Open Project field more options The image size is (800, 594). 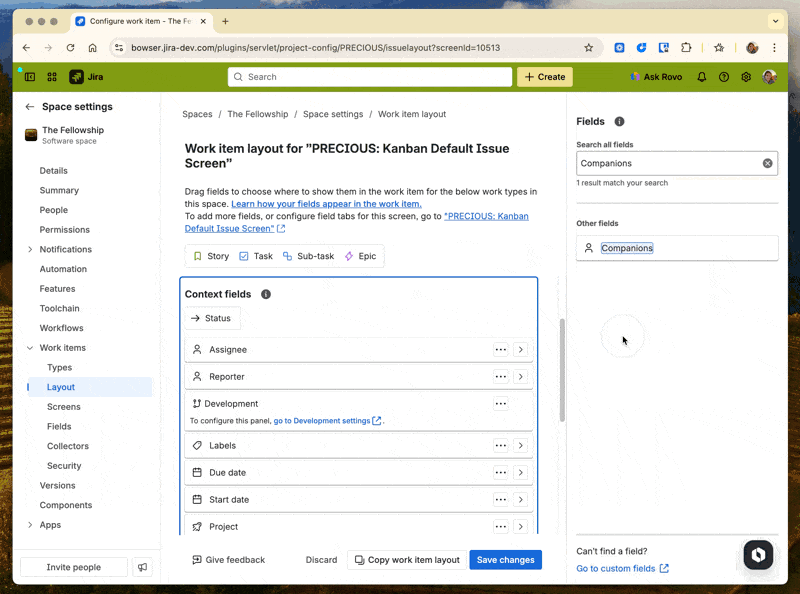[x=501, y=527]
